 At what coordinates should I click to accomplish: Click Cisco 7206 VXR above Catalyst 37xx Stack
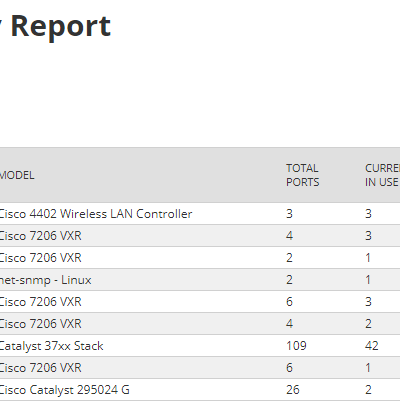(x=40, y=324)
